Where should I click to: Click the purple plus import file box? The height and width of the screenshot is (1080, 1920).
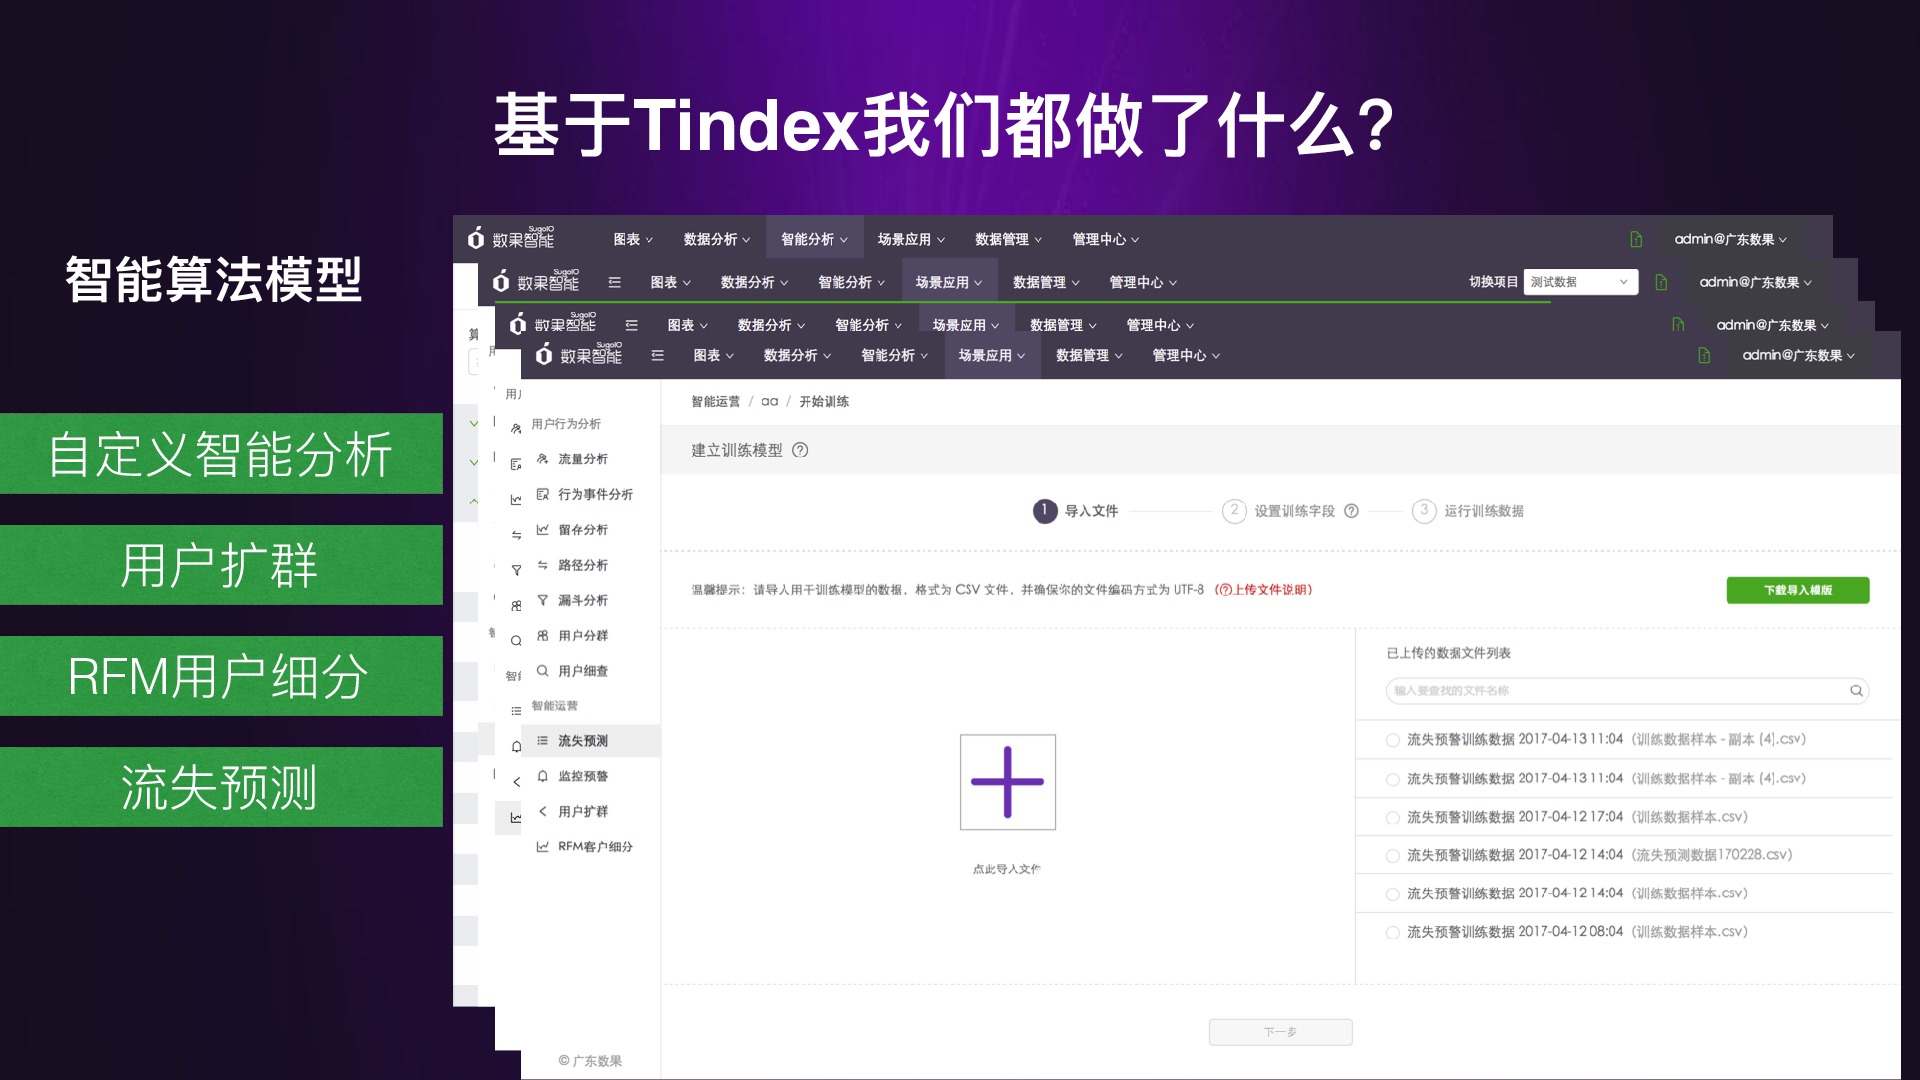pyautogui.click(x=1007, y=782)
